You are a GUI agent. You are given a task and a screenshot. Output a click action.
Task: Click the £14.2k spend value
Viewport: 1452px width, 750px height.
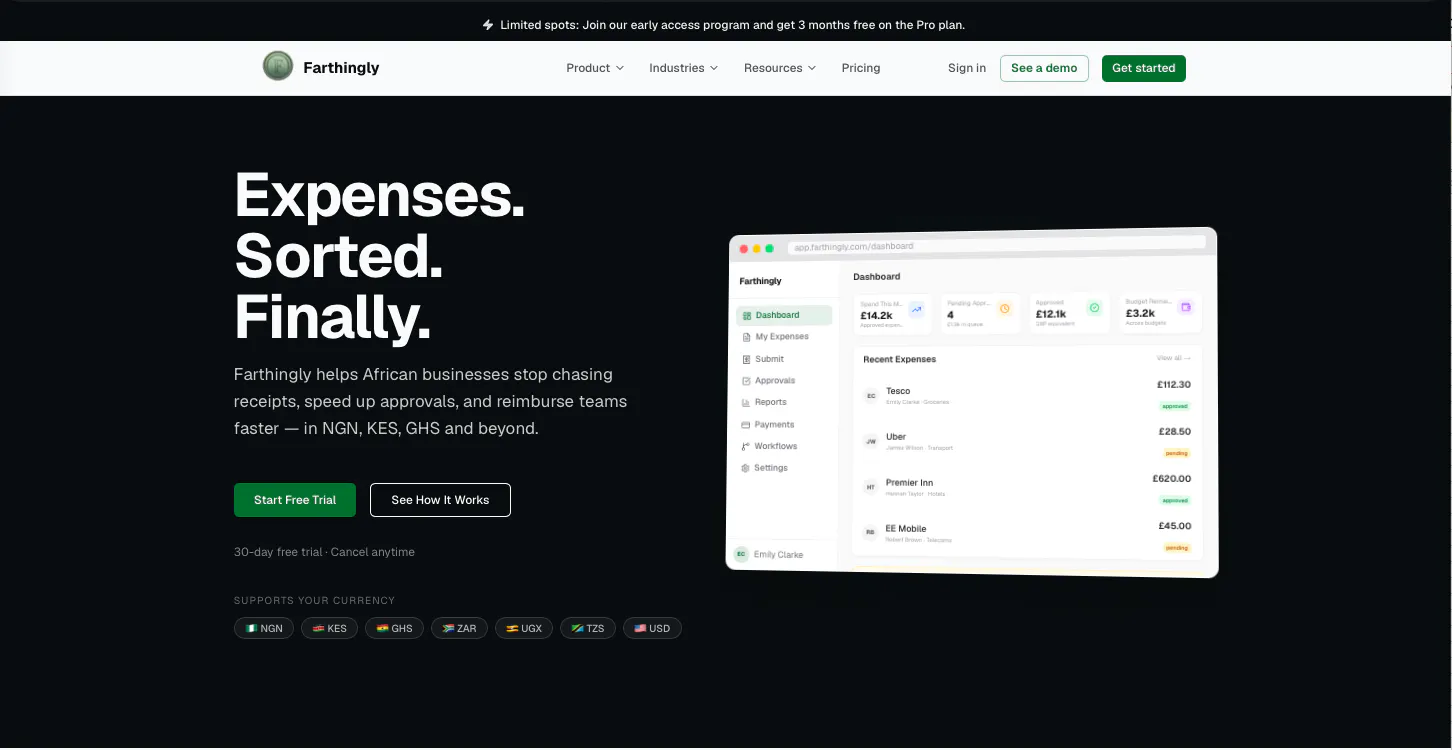[876, 316]
